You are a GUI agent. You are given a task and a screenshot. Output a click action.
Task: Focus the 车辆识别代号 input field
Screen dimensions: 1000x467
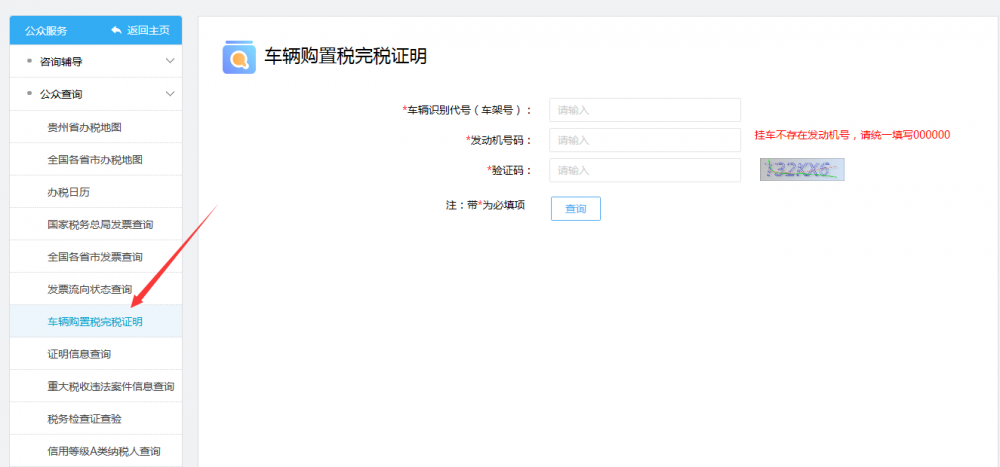(644, 110)
